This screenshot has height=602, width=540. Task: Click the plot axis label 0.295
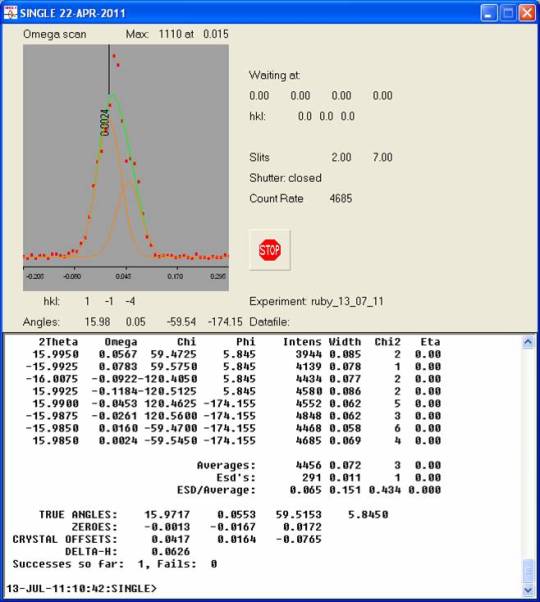pos(218,276)
